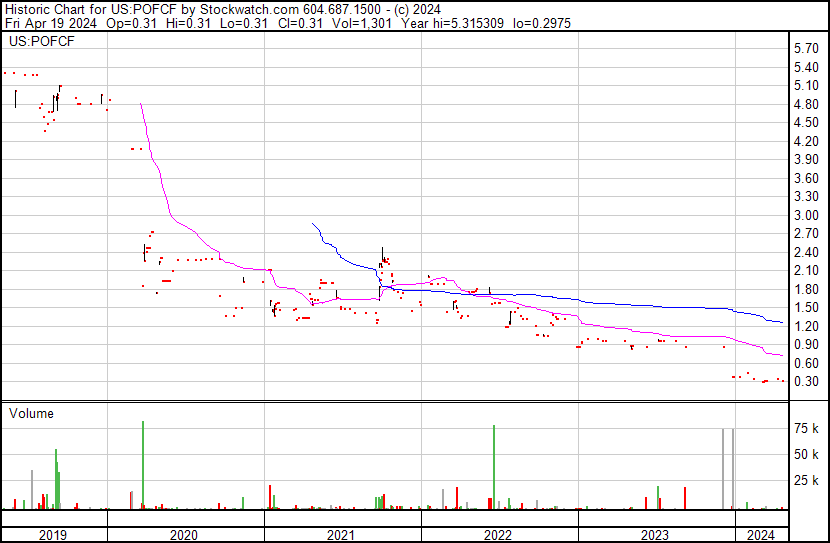The image size is (830, 543).
Task: Click the 0.60 price axis label
Action: 807,363
